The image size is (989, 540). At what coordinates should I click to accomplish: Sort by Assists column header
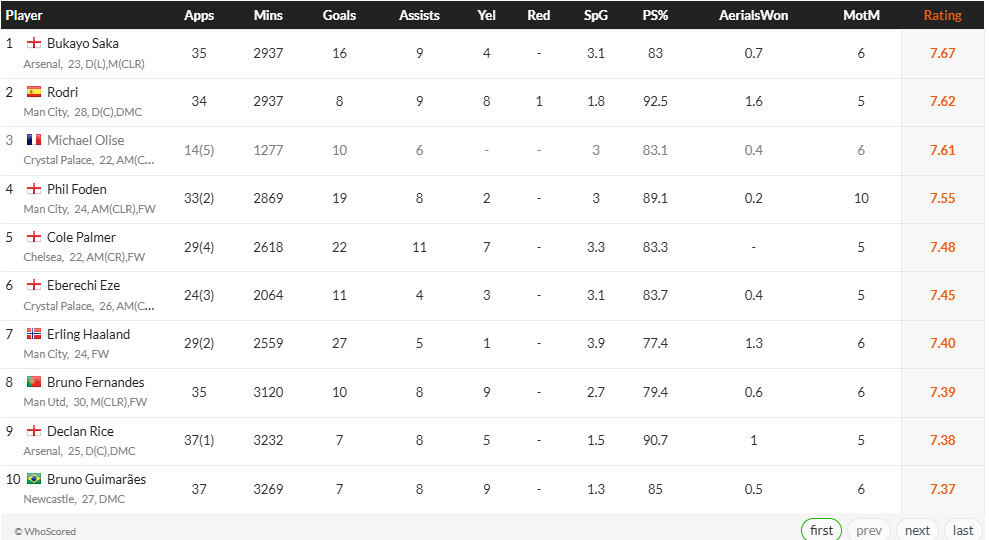tap(419, 15)
